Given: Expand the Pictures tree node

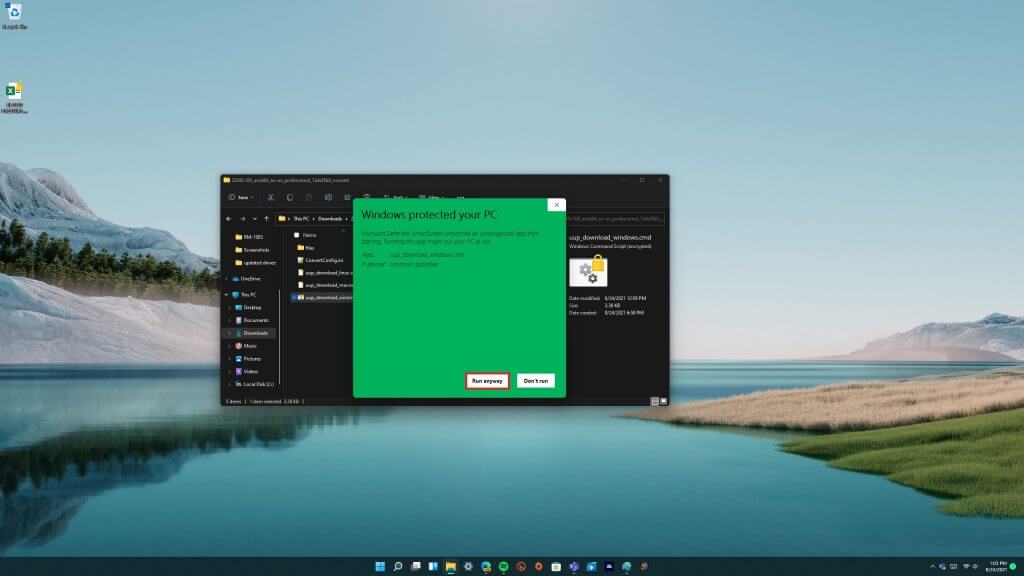Looking at the screenshot, I should coord(230,359).
